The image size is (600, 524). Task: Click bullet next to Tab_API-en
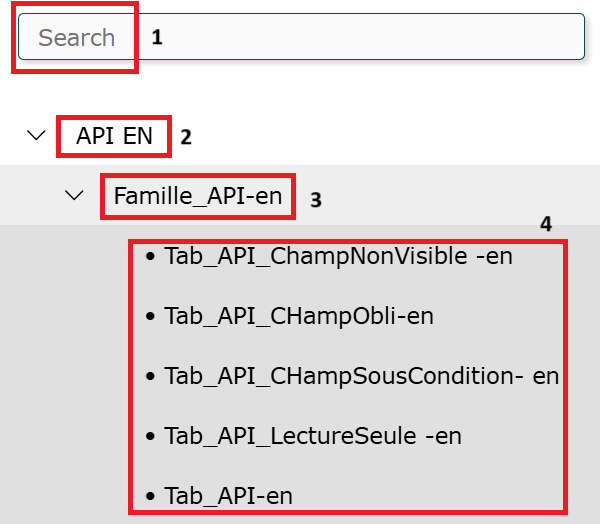click(150, 496)
